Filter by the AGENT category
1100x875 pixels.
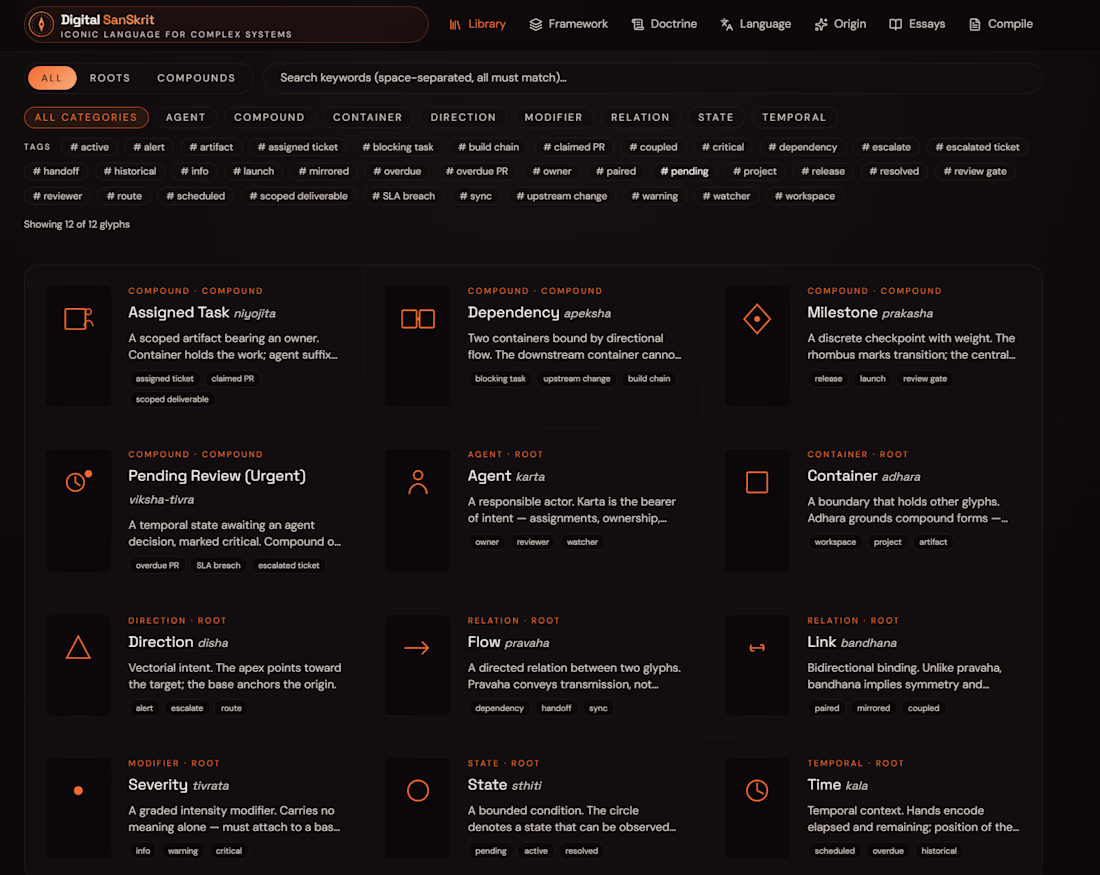pos(186,117)
